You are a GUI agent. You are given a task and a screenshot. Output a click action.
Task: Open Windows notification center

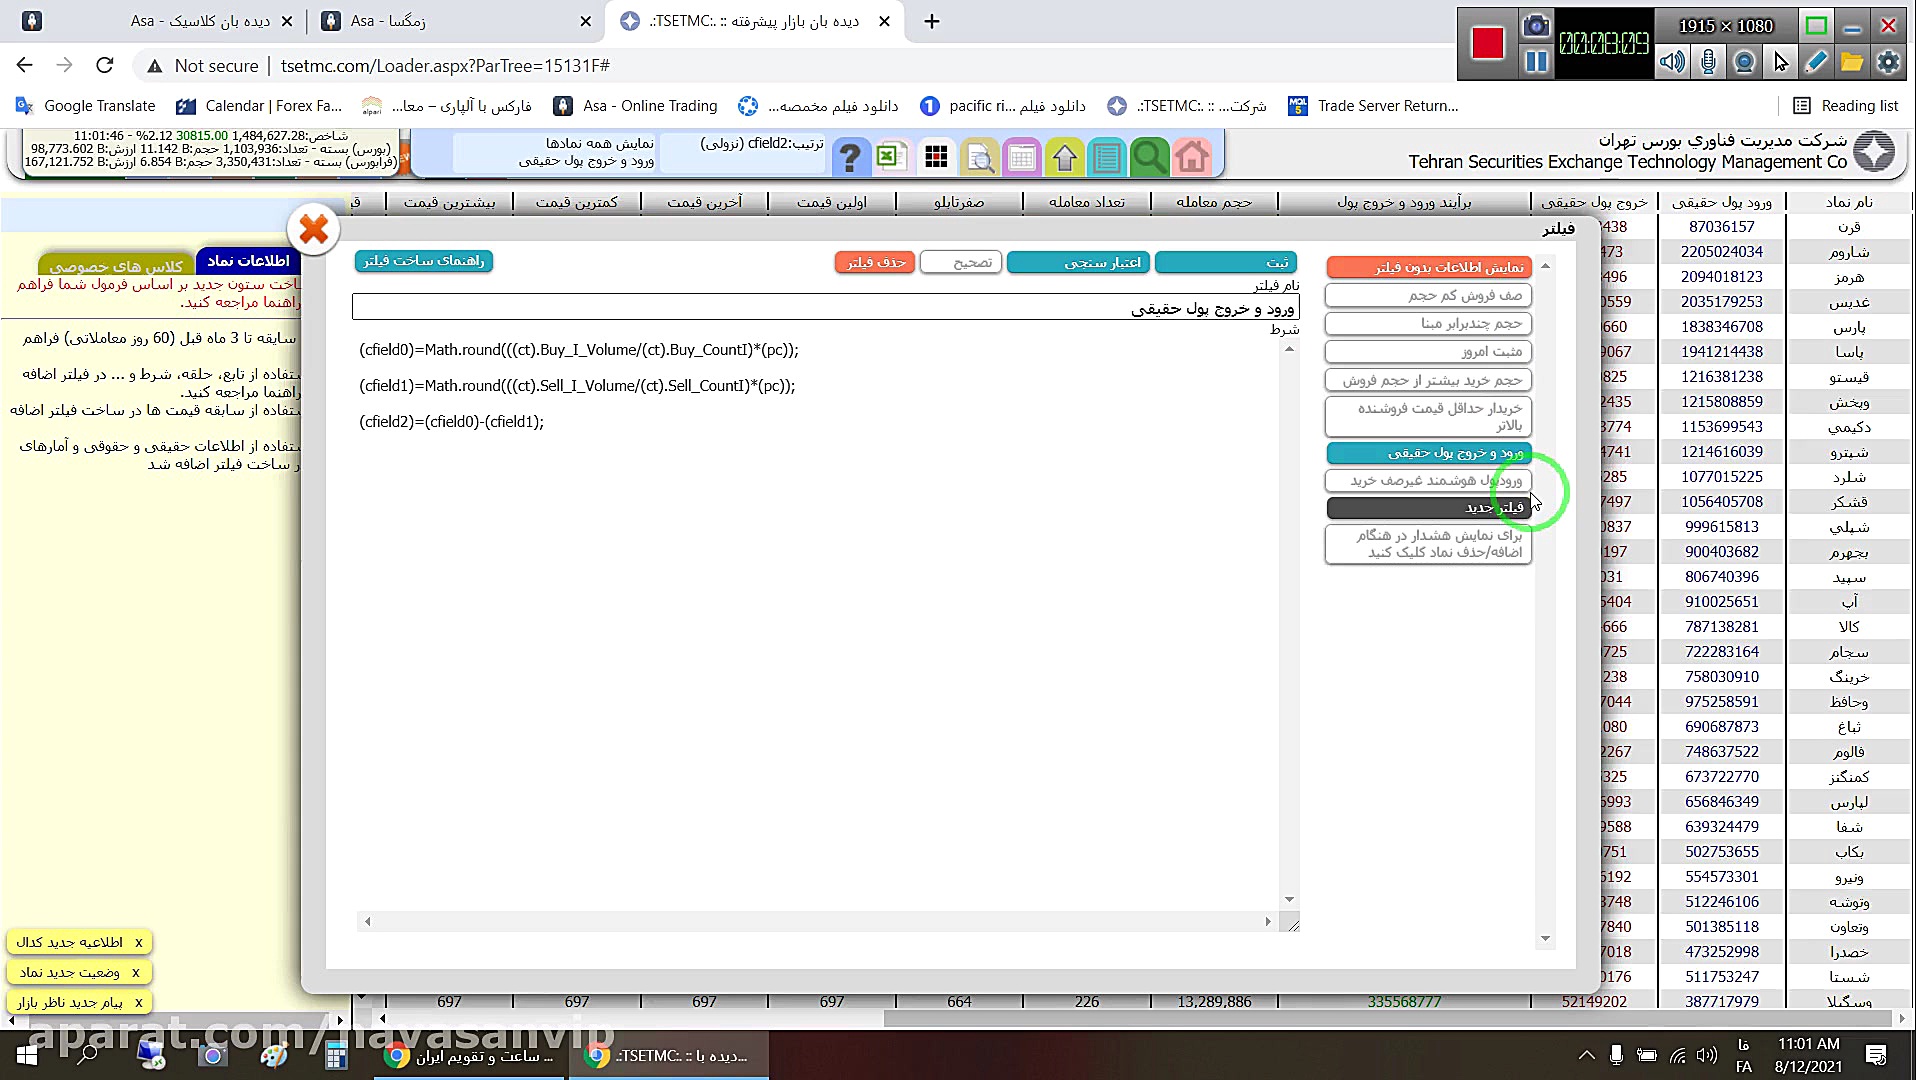(1876, 1055)
